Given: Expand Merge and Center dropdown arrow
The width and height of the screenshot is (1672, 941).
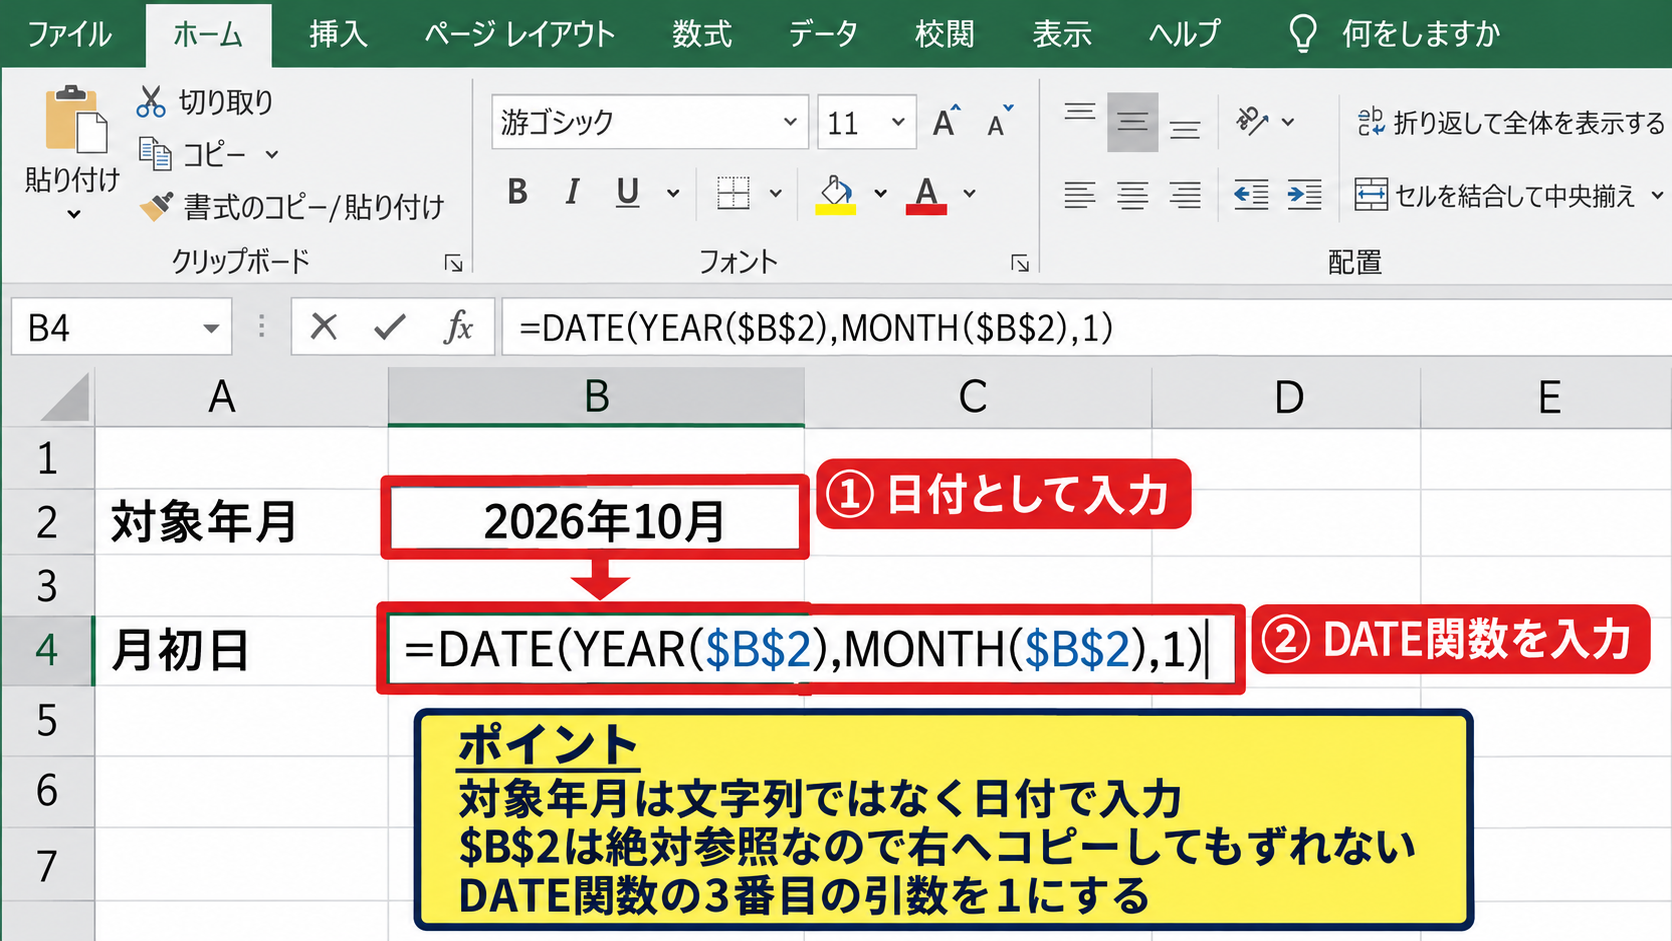Looking at the screenshot, I should point(1657,195).
